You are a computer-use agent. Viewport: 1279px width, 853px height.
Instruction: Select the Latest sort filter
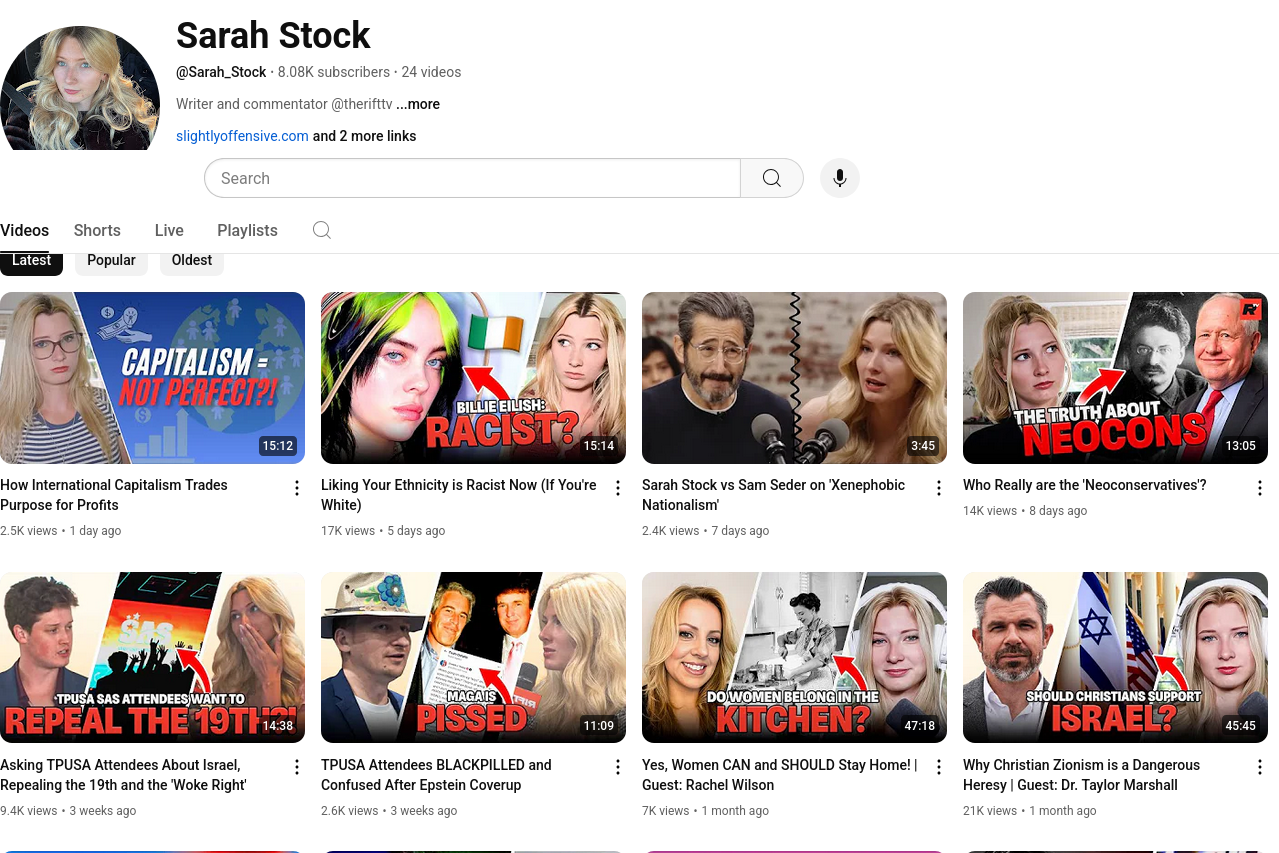pyautogui.click(x=31, y=261)
